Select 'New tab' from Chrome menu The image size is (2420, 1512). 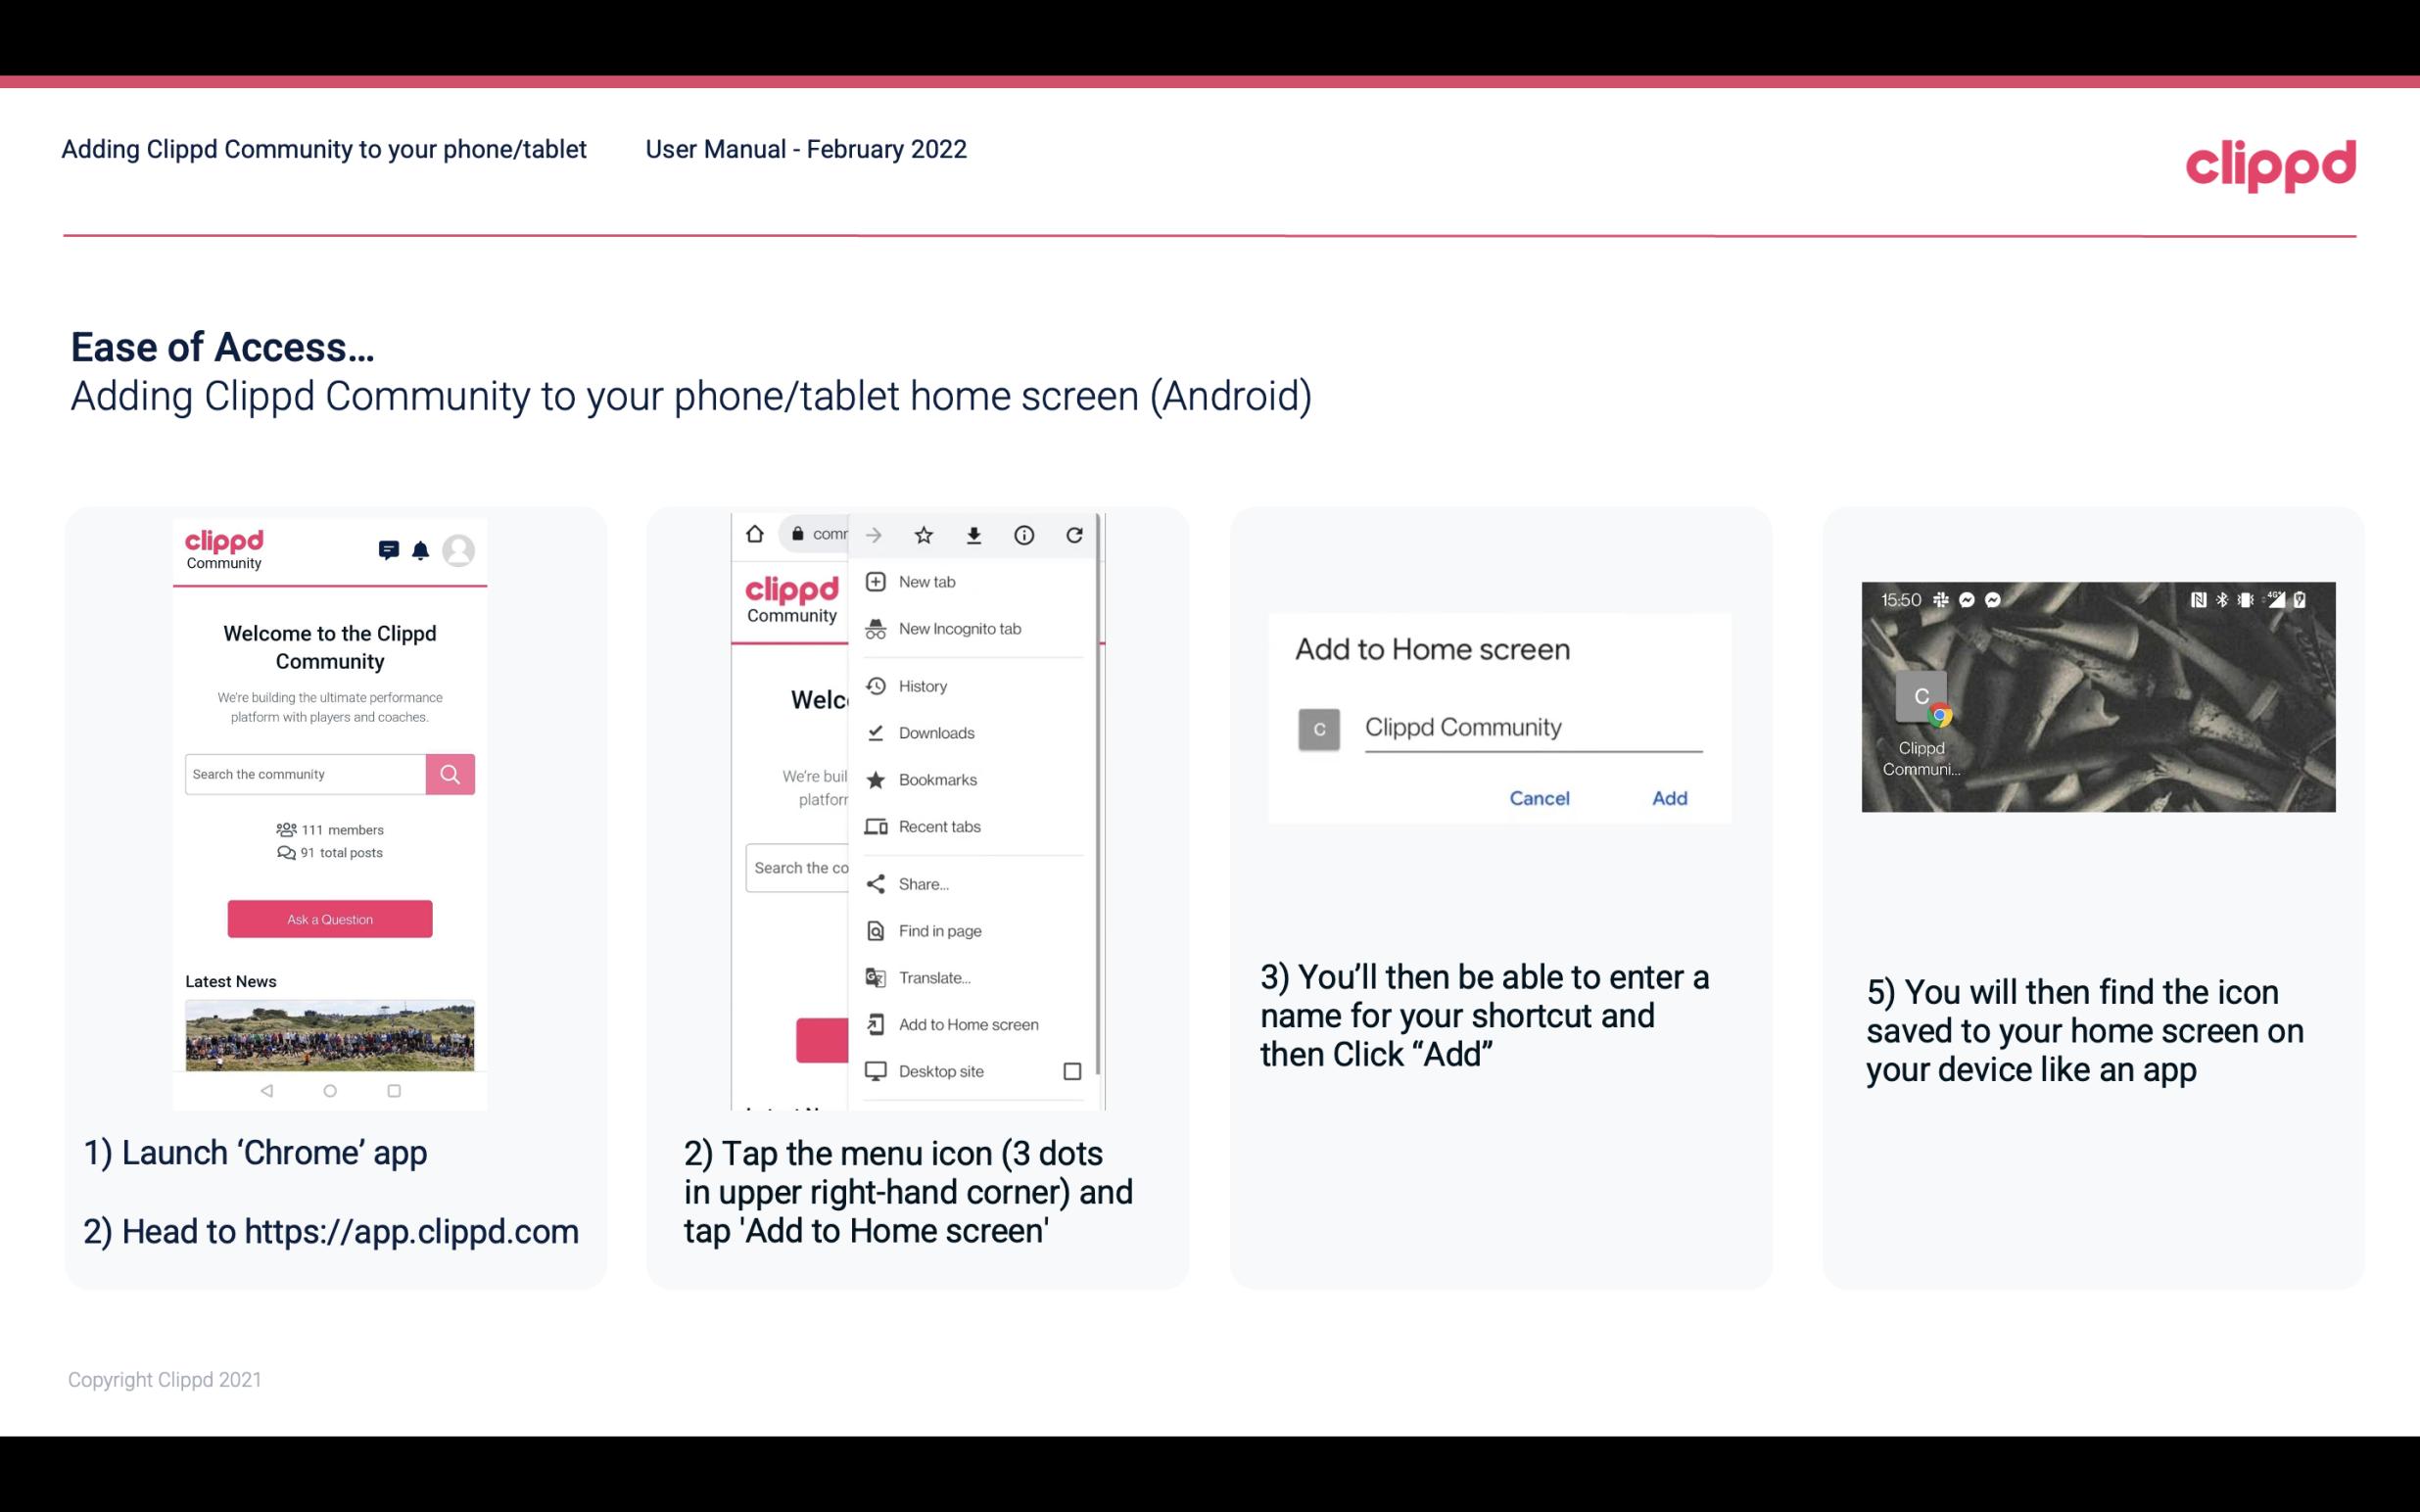tap(925, 582)
